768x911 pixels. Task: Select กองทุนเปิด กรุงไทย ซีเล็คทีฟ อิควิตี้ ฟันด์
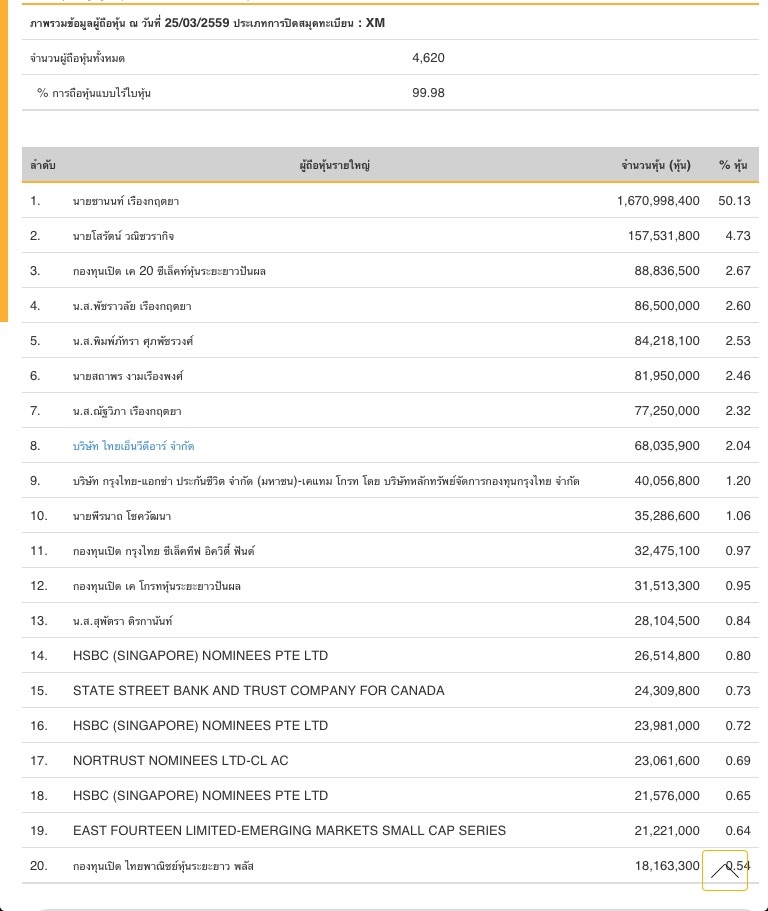point(164,551)
